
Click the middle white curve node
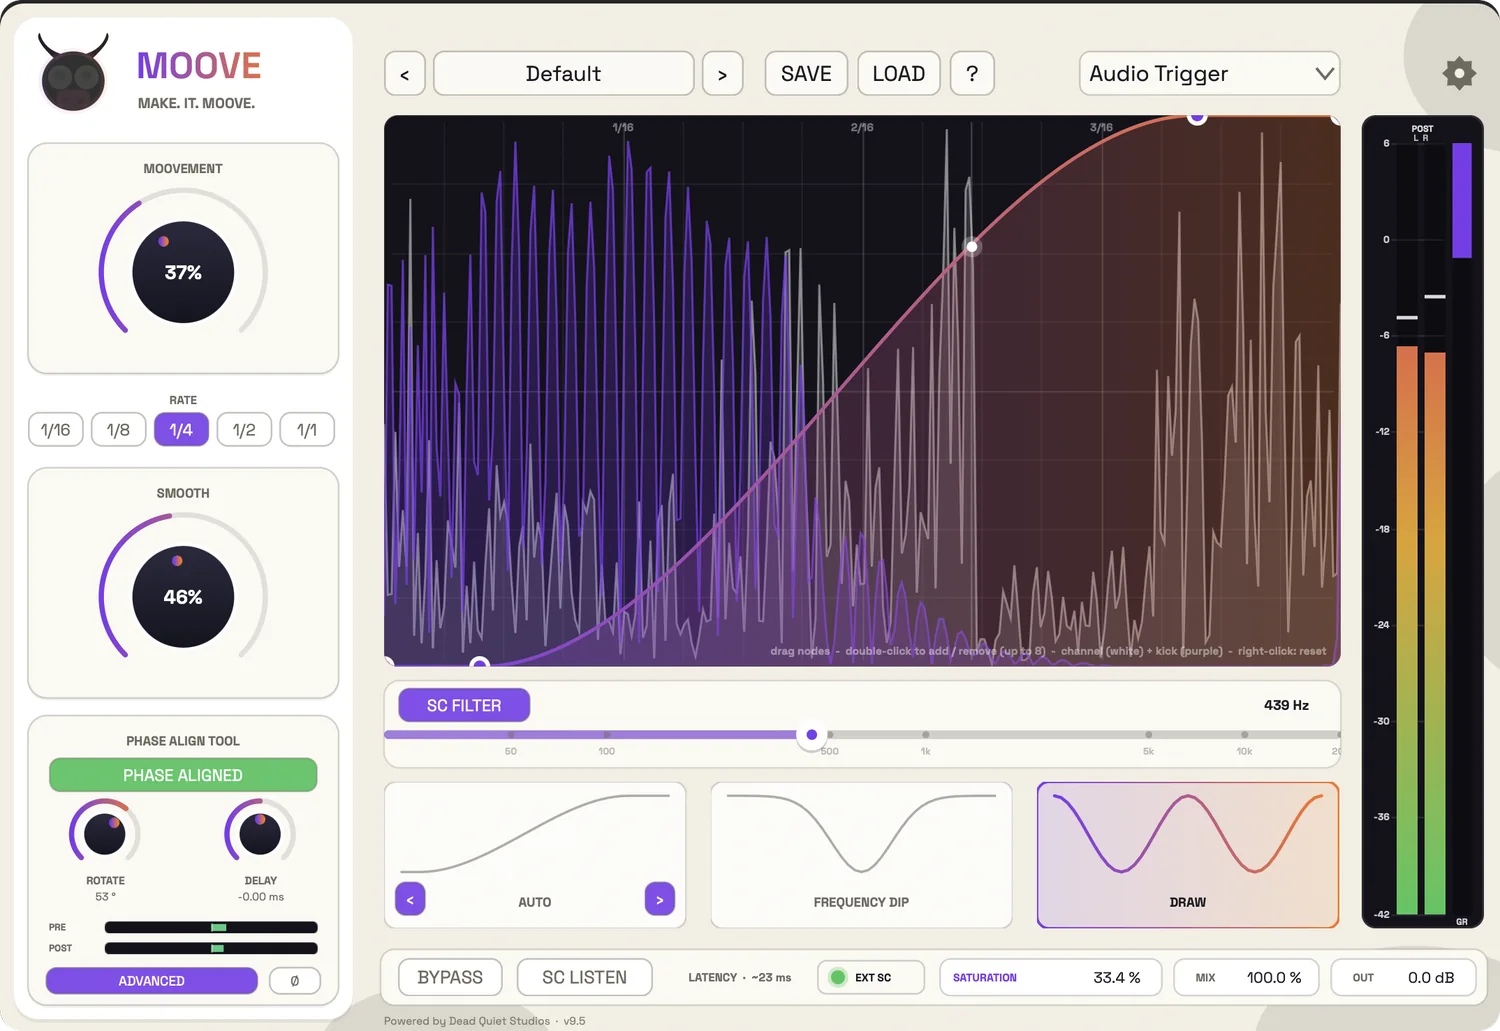[x=972, y=247]
